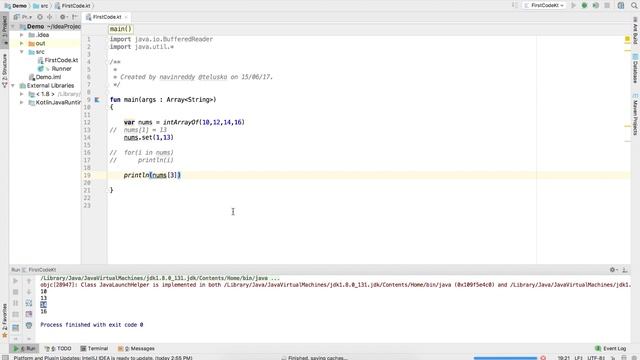The height and width of the screenshot is (360, 640).
Task: Open the TODO tool window tab
Action: (58, 349)
